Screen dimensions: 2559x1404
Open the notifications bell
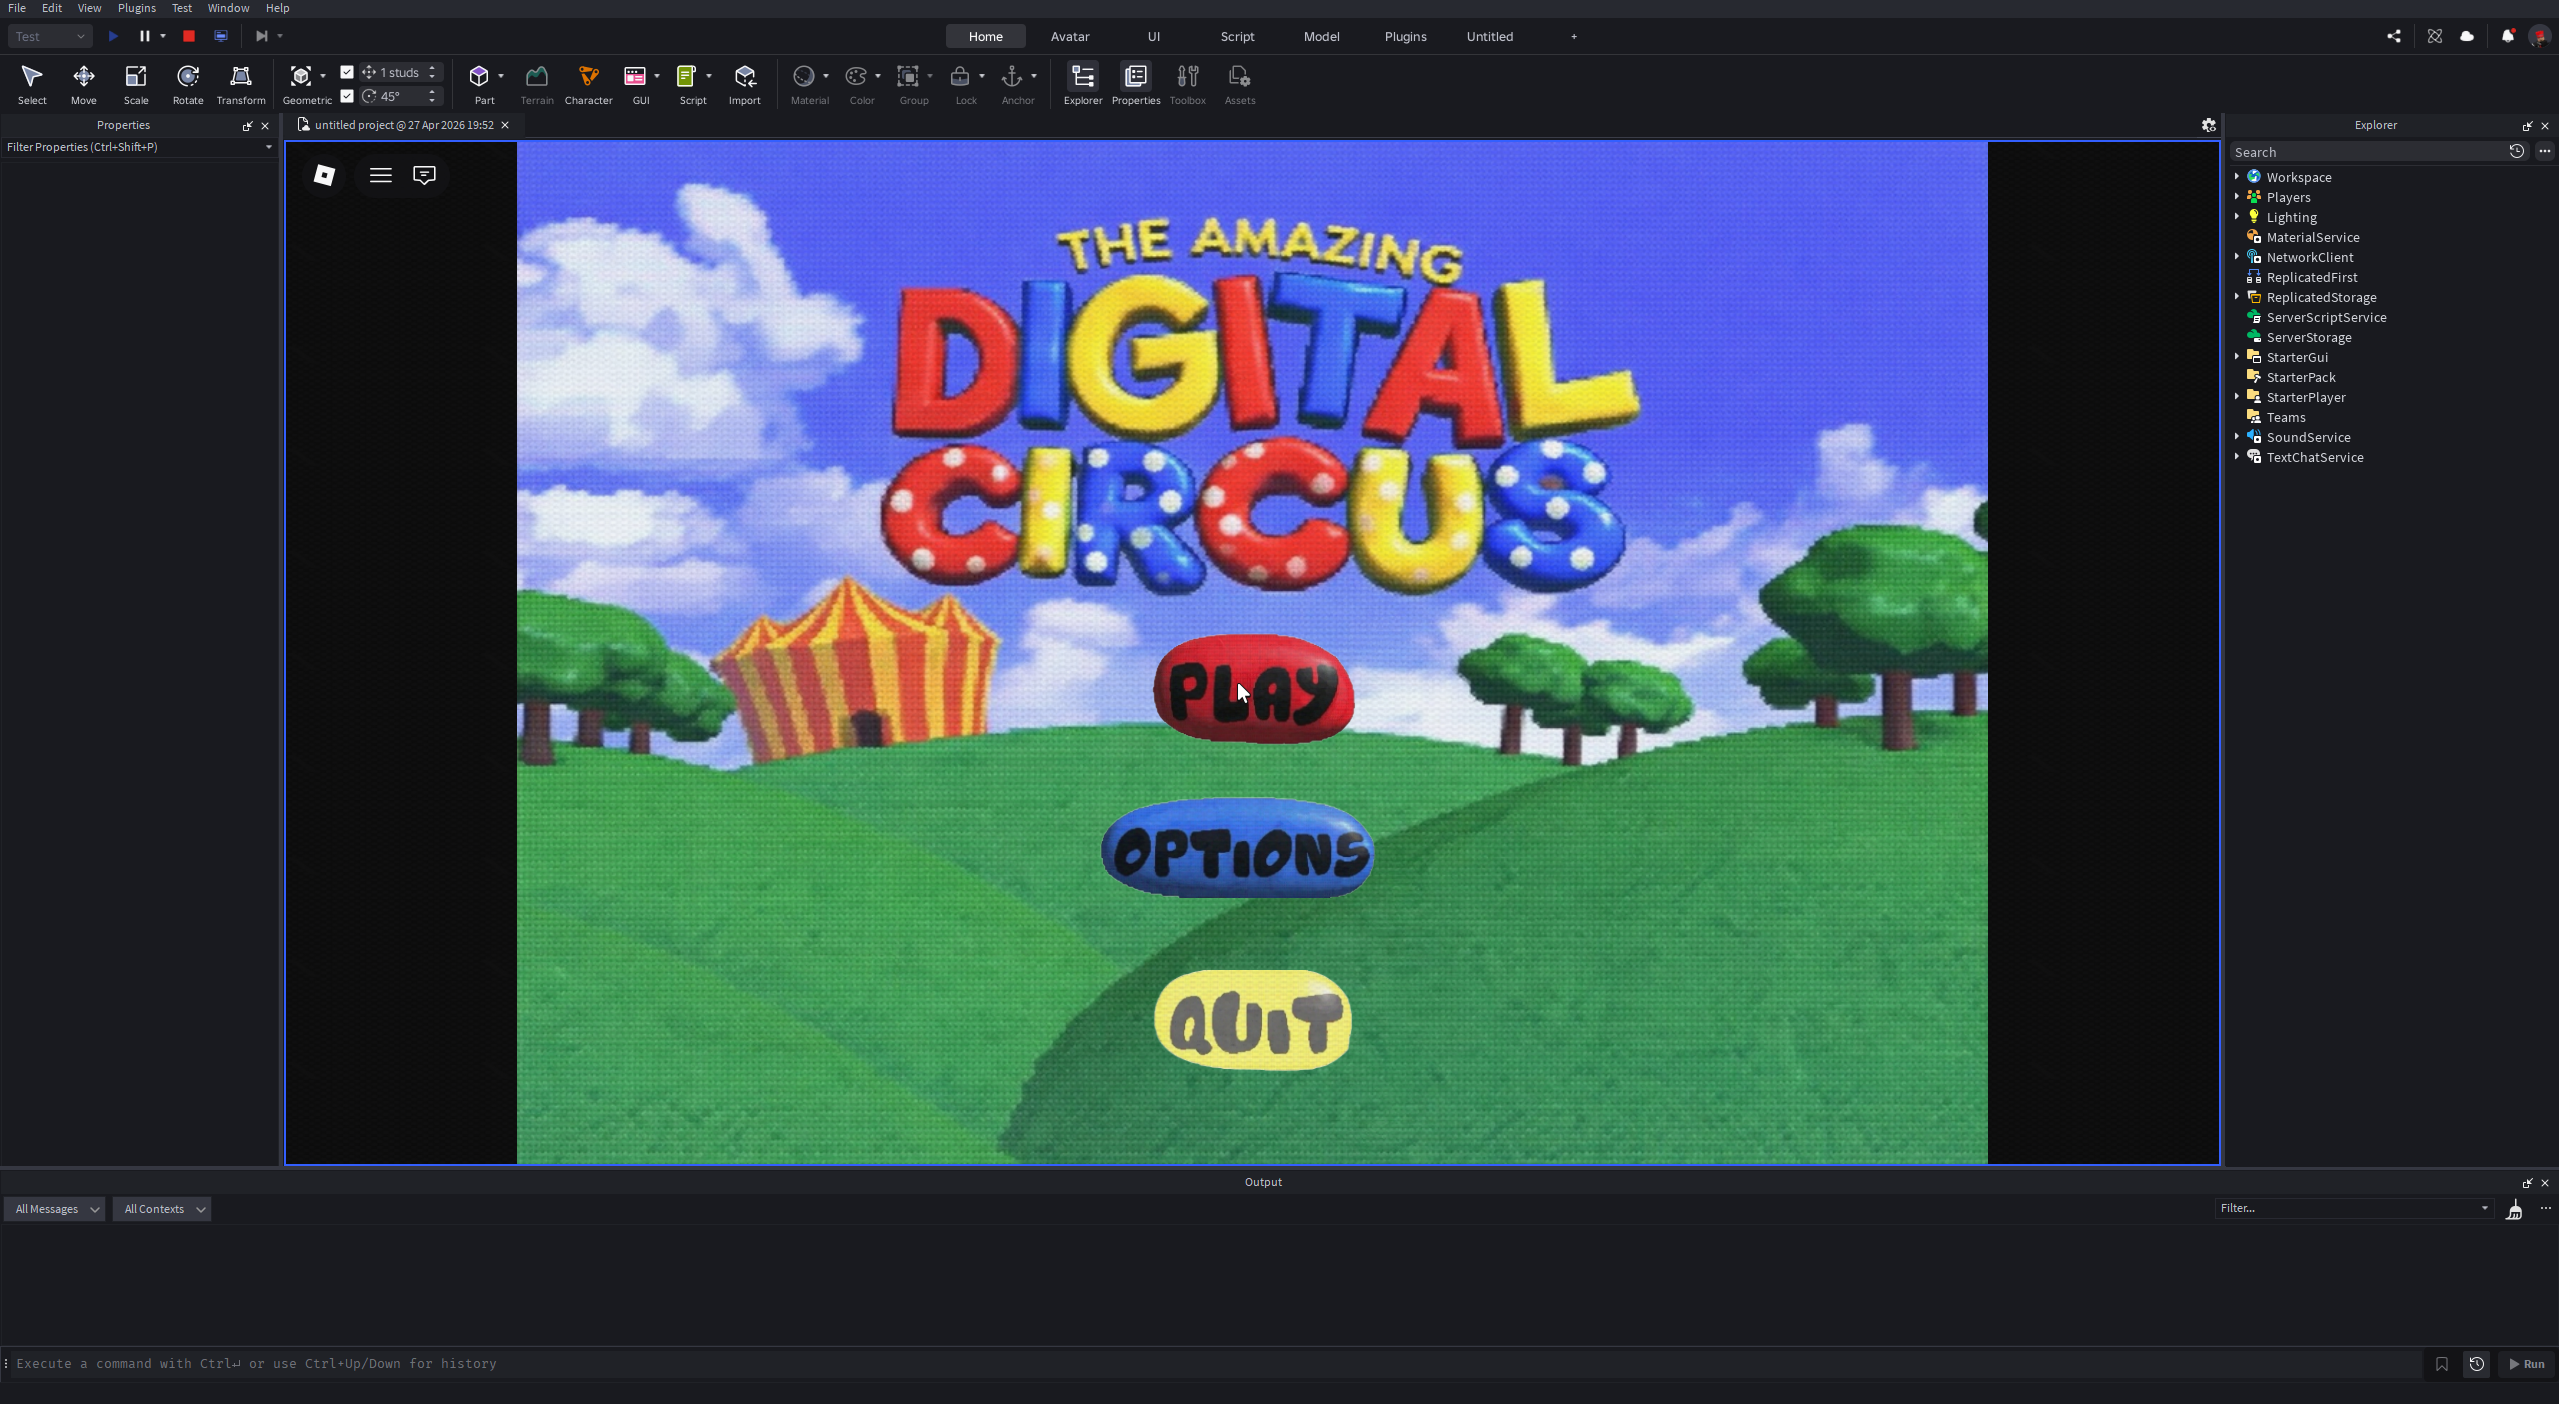click(x=2508, y=36)
